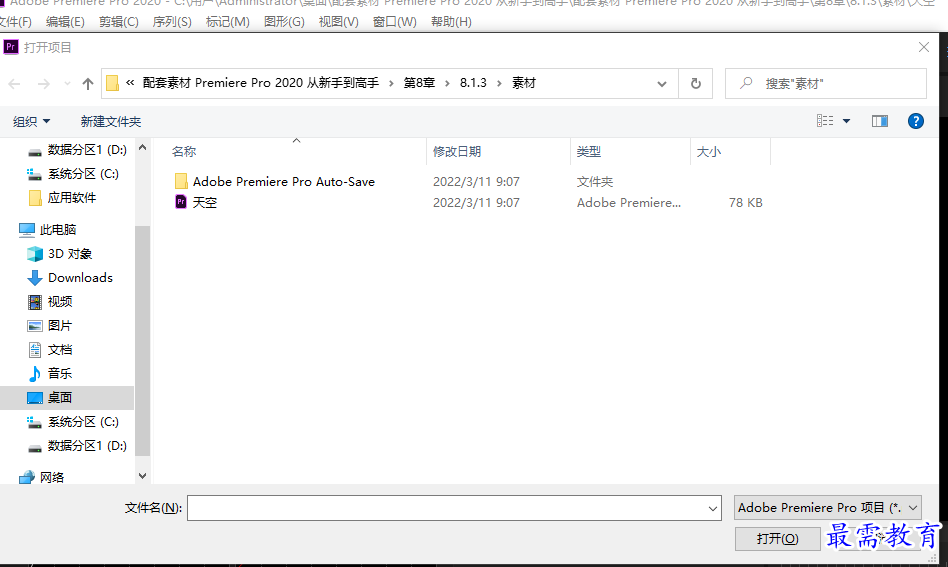
Task: Open the 标记(M) menu
Action: [x=227, y=22]
